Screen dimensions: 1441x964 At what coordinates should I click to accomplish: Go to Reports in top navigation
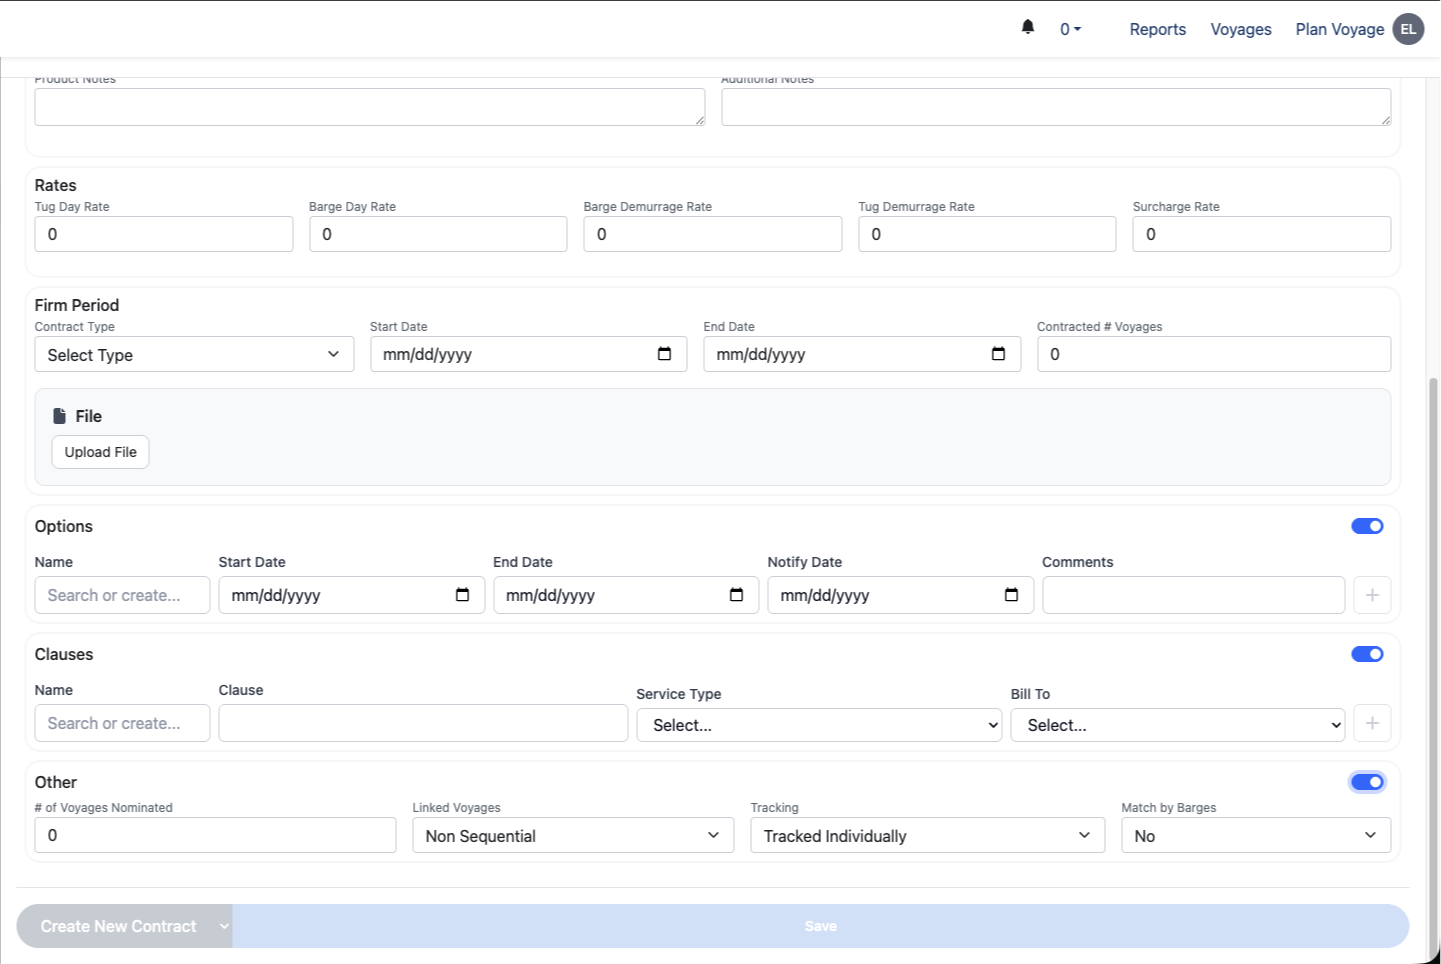click(x=1157, y=29)
